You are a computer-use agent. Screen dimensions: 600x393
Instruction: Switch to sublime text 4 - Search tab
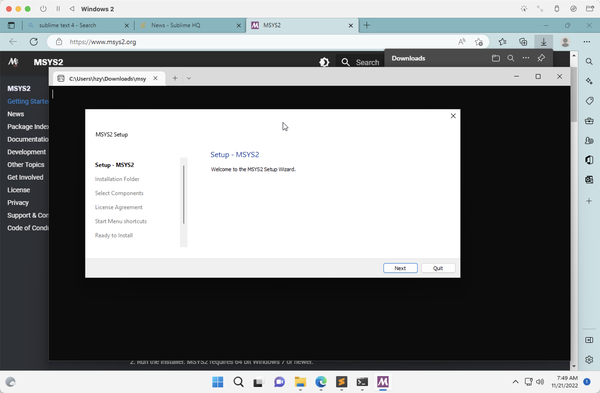78,25
